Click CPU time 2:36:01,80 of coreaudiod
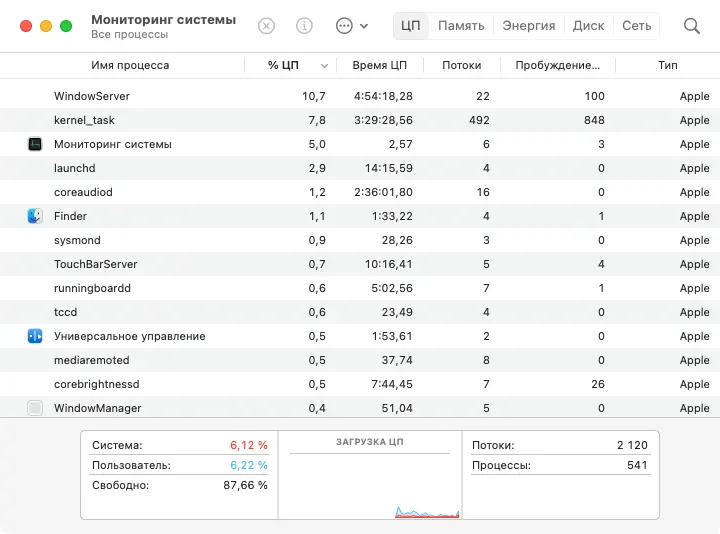 click(x=383, y=192)
